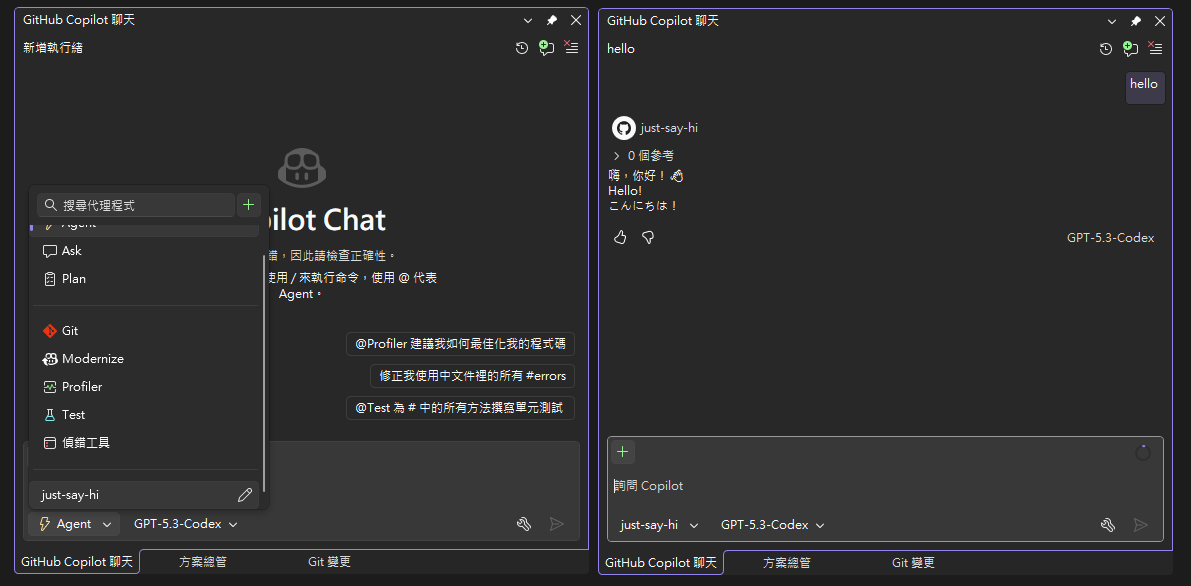Edit just-say-hi agent with pencil icon
This screenshot has height=586, width=1191.
tap(245, 495)
